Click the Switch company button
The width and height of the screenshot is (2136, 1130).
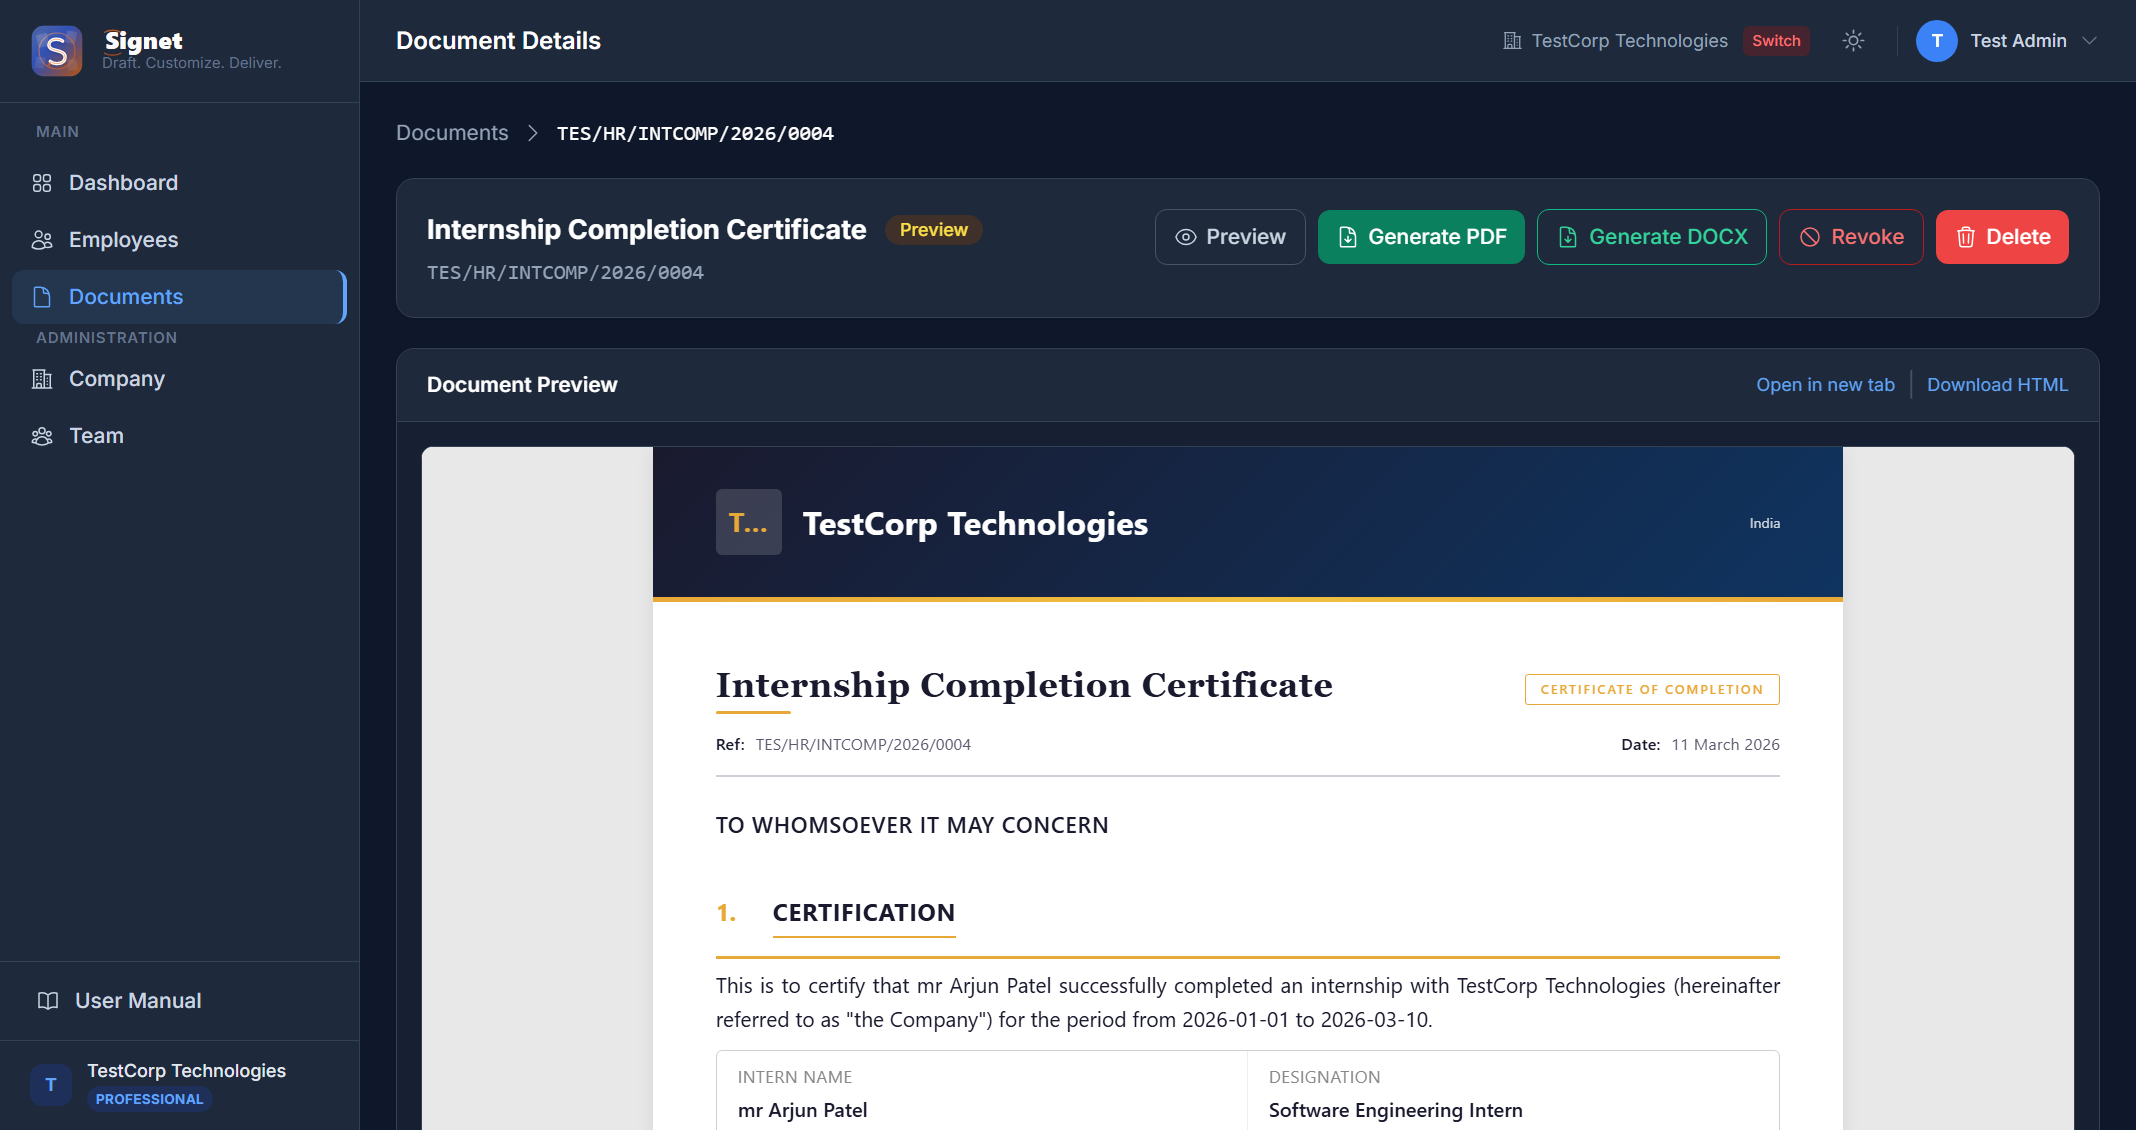tap(1776, 41)
